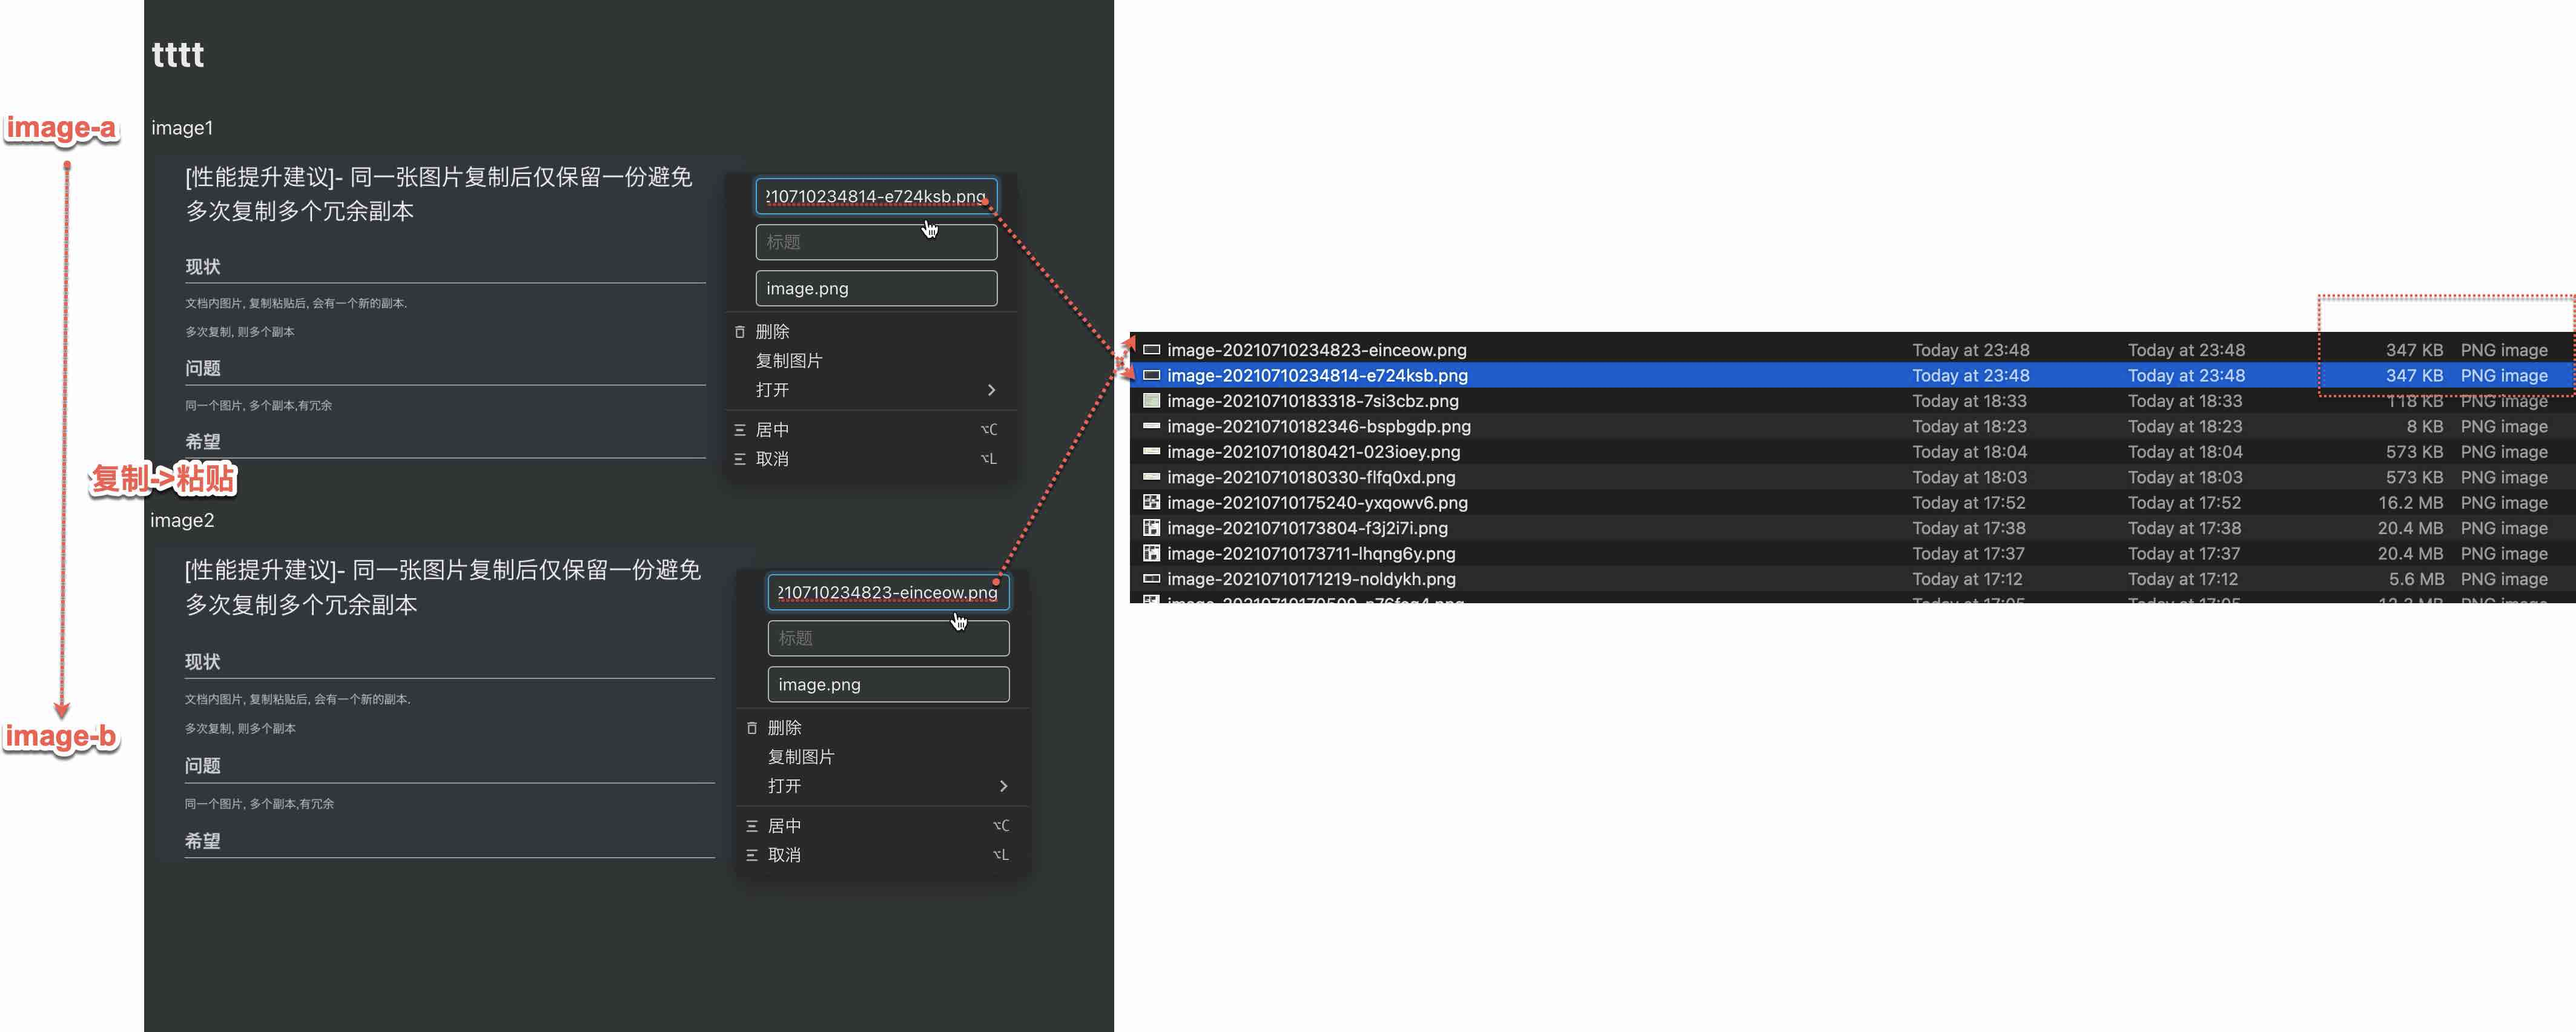This screenshot has height=1032, width=2576.
Task: Click upper image.png text field
Action: coord(876,289)
